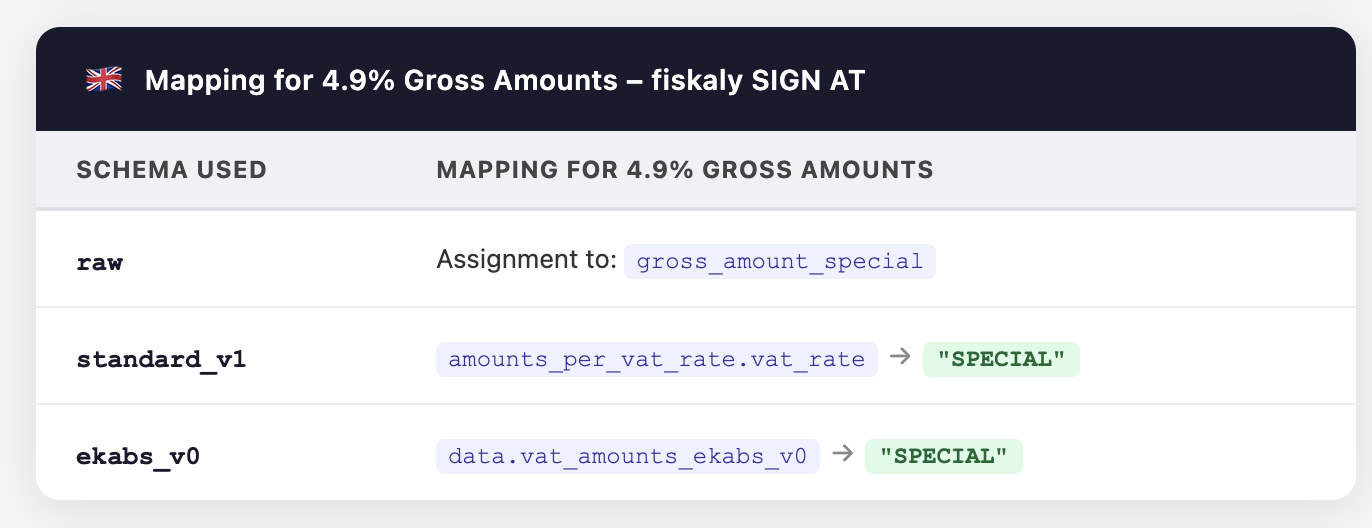Image resolution: width=1372 pixels, height=528 pixels.
Task: Click "SPECIAL" badge in ekabs_v0 row
Action: click(943, 456)
